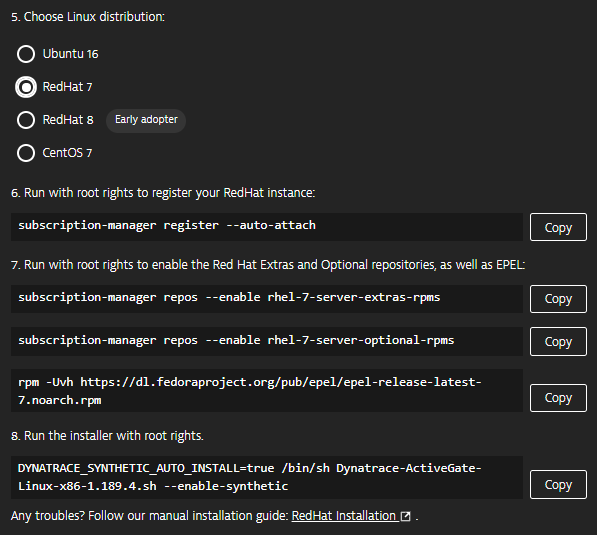Pick the CentOS 7 radio option

click(x=26, y=153)
